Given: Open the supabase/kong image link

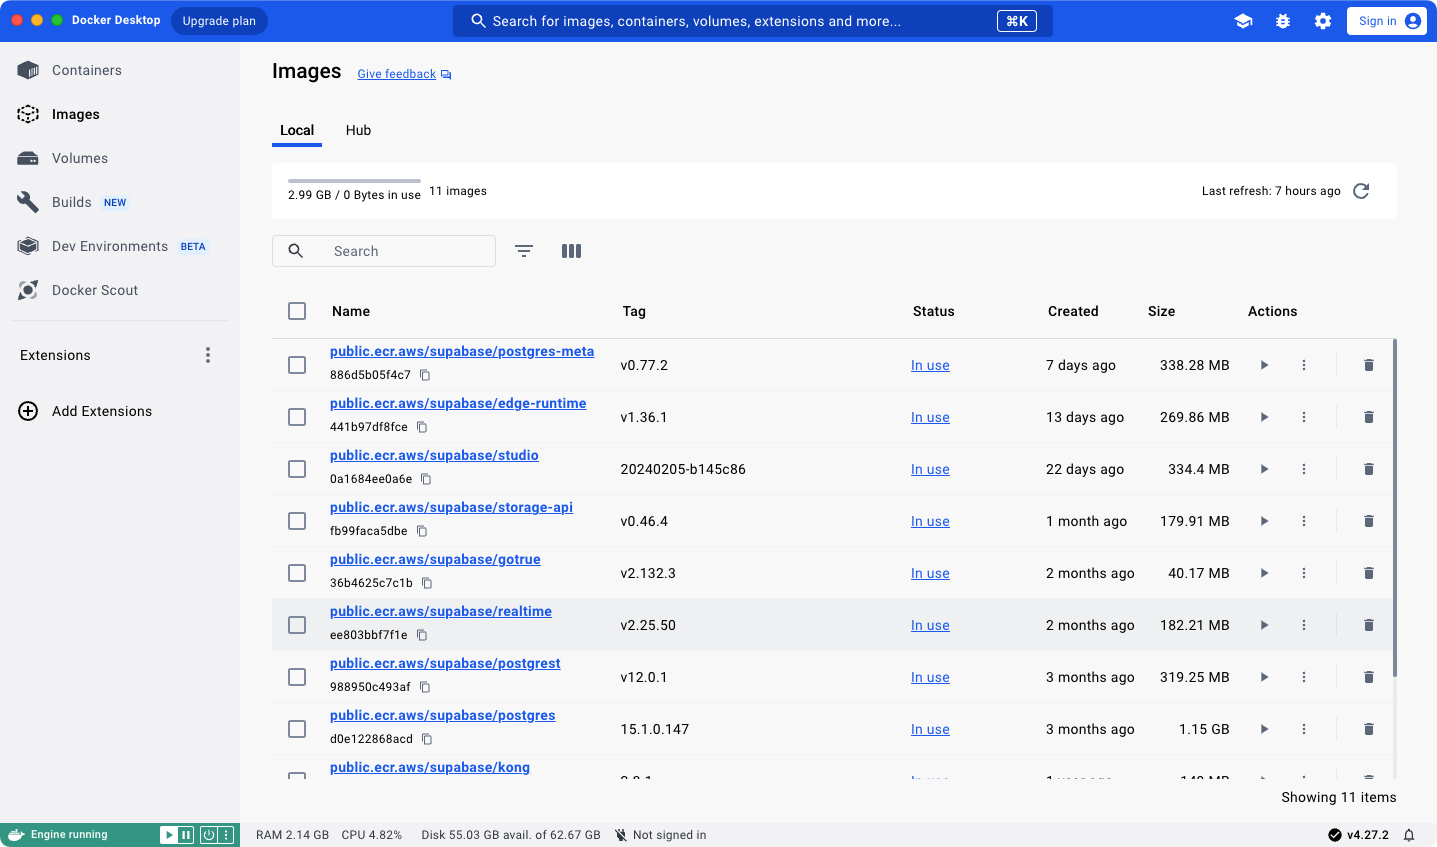Looking at the screenshot, I should click(x=430, y=767).
